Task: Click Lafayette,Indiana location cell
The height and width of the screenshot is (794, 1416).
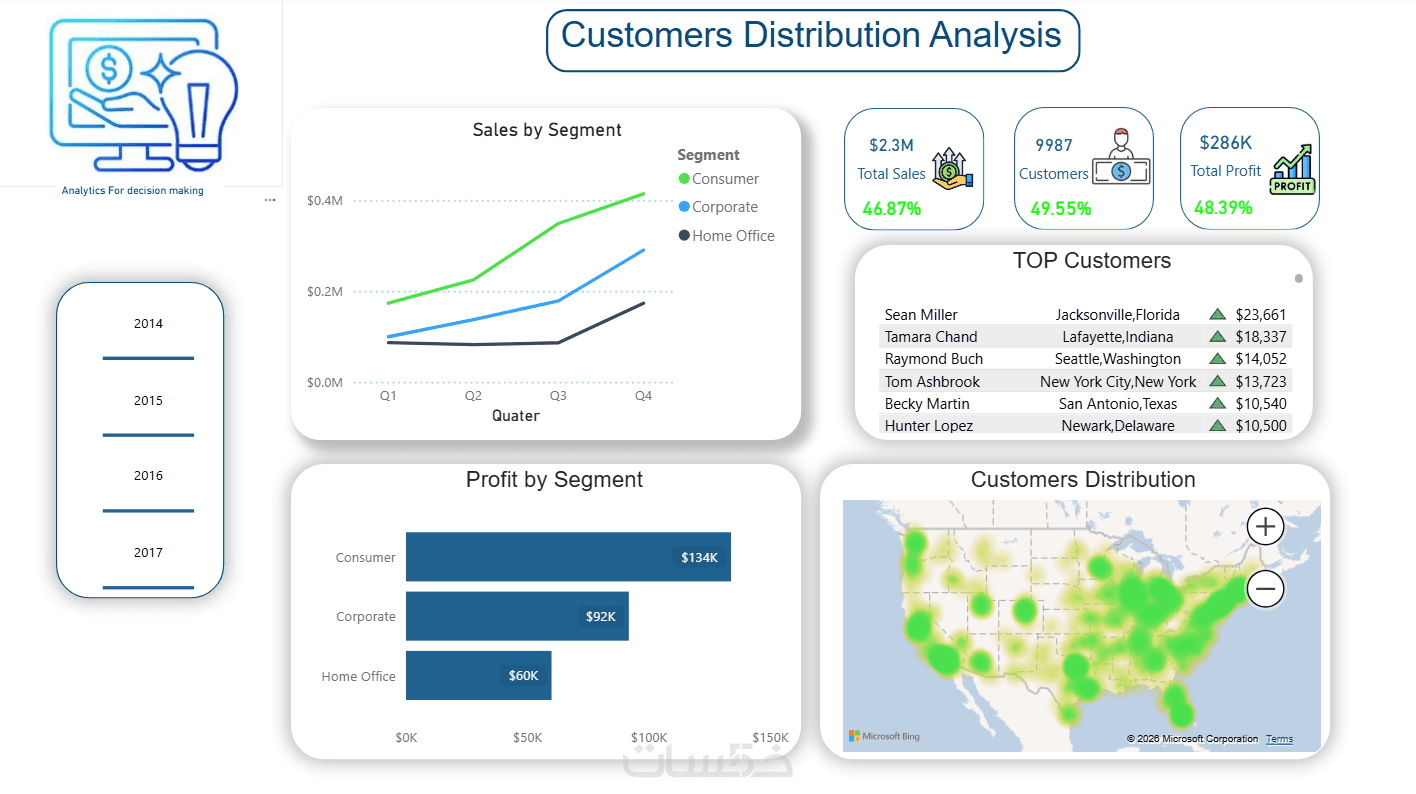Action: point(1118,337)
